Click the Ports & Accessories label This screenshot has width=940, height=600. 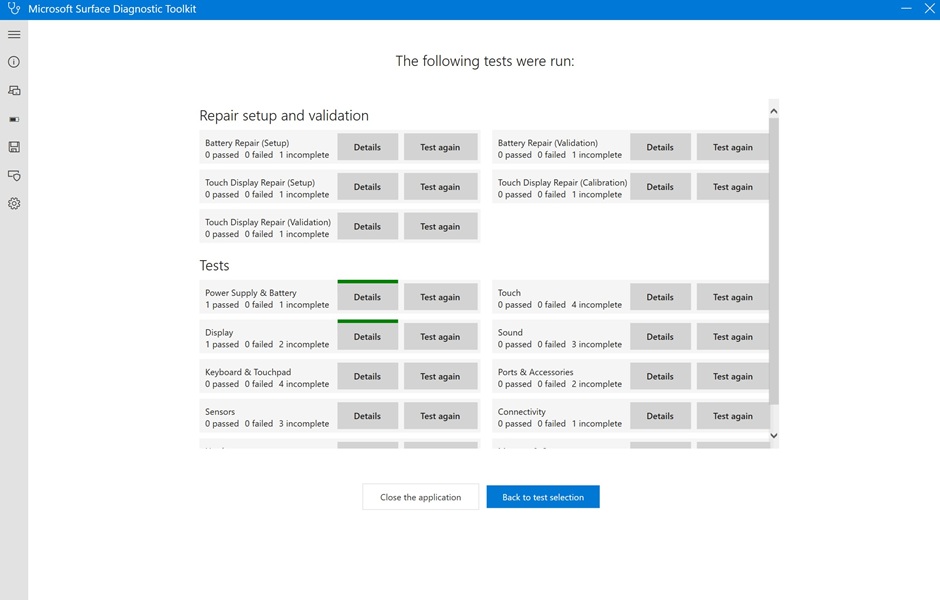[535, 372]
